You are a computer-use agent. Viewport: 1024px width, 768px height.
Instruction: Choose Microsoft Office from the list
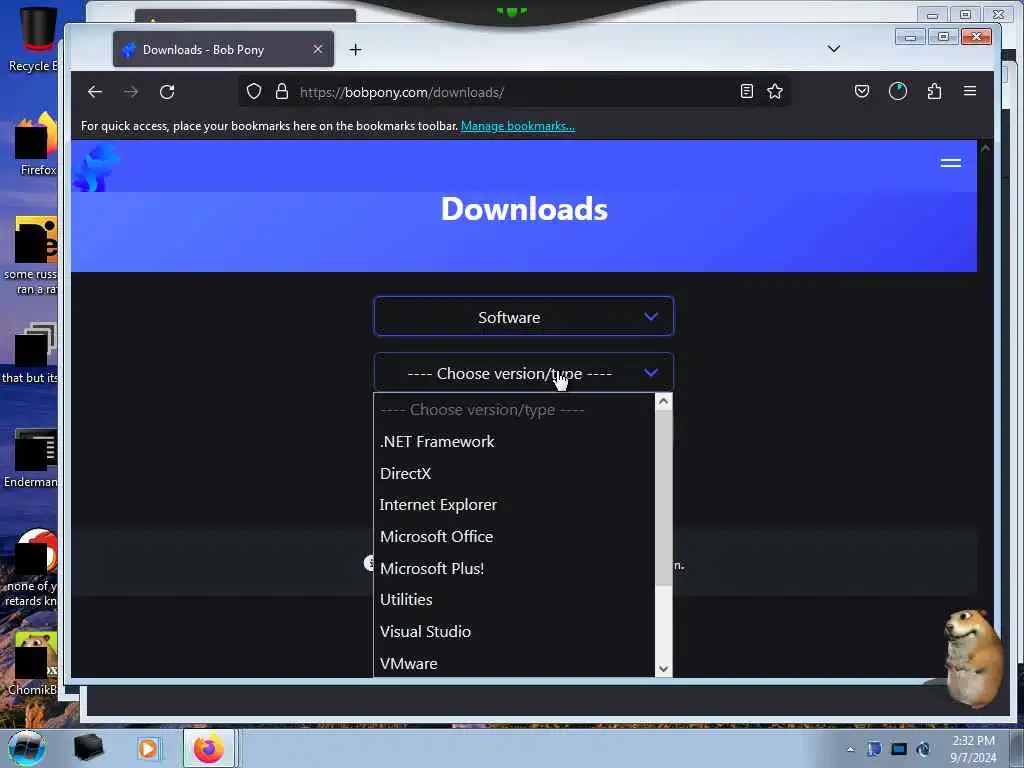[514, 537]
